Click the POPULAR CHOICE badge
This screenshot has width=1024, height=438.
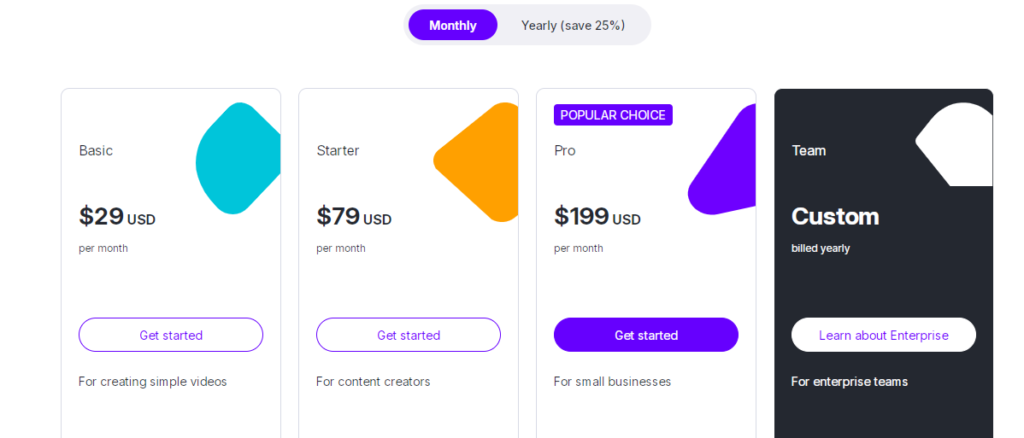613,115
